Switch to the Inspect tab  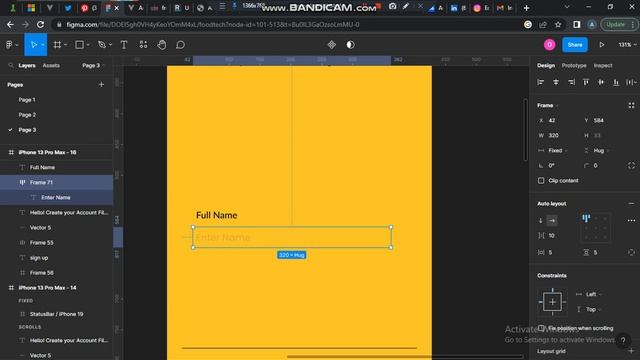point(603,65)
